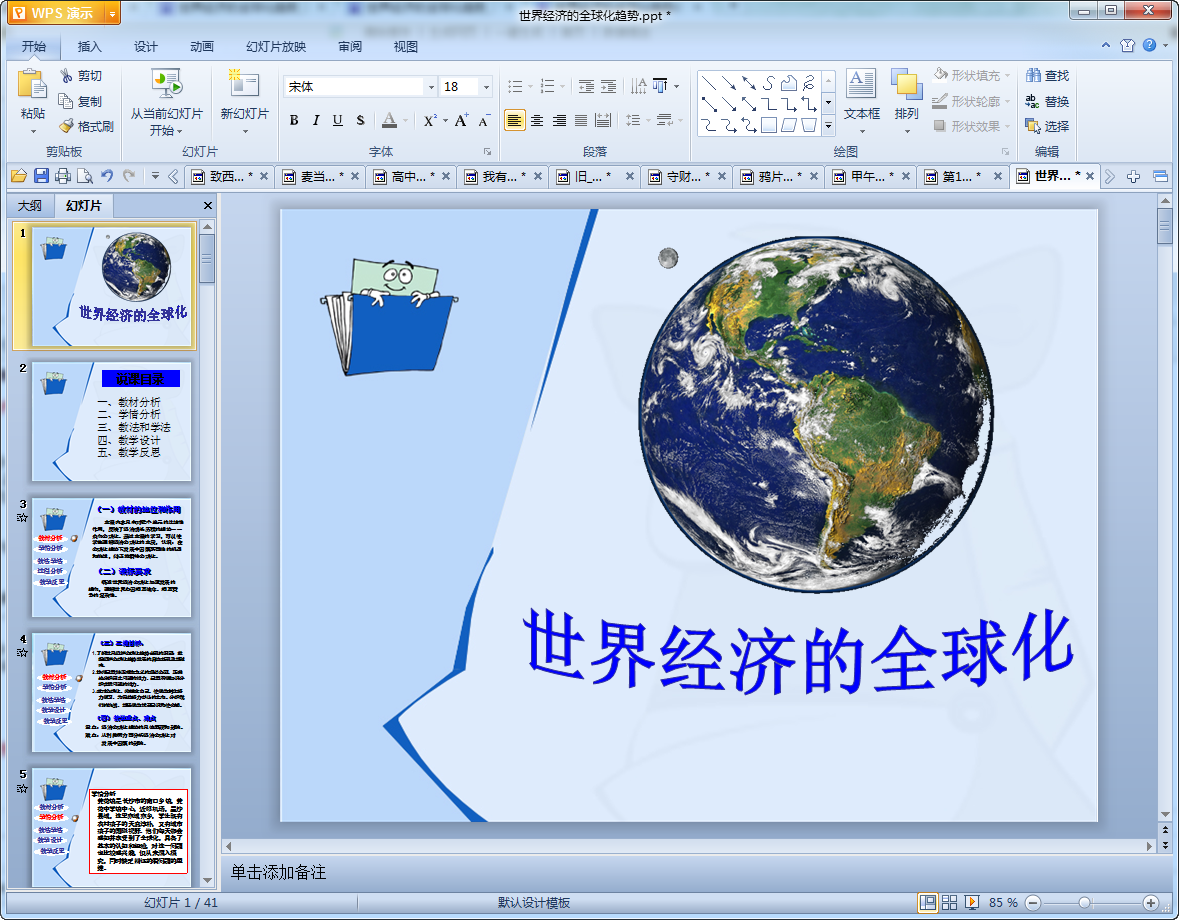
Task: Open the Review (审阅) ribbon tab
Action: [350, 47]
